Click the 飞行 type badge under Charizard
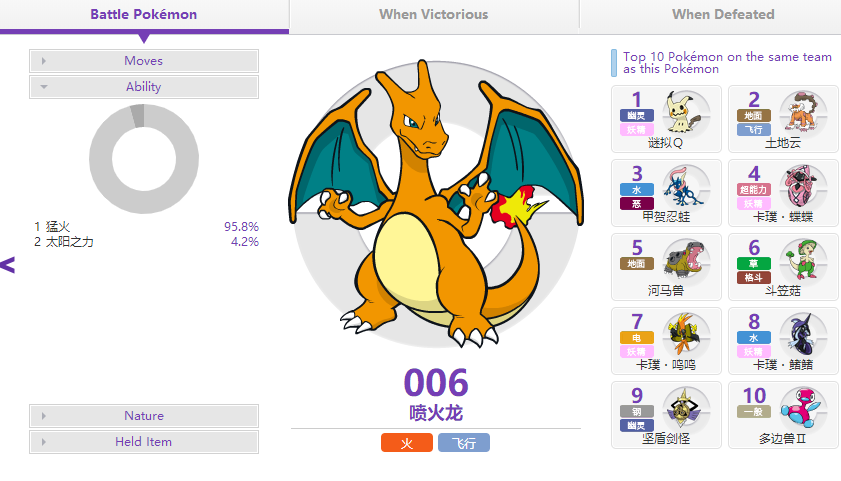The image size is (841, 481). tap(464, 443)
